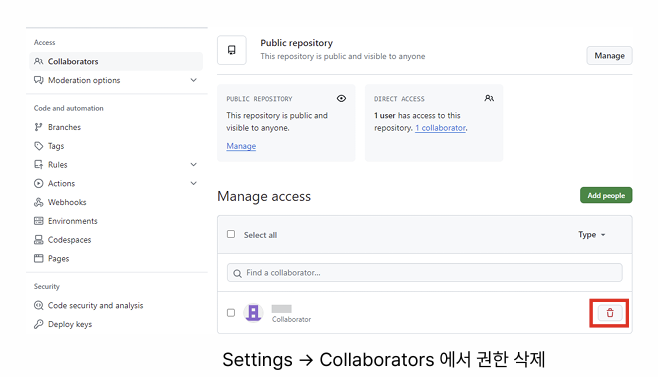Screen dimensions: 658x377
Task: Click the Actions play icon
Action: point(39,183)
